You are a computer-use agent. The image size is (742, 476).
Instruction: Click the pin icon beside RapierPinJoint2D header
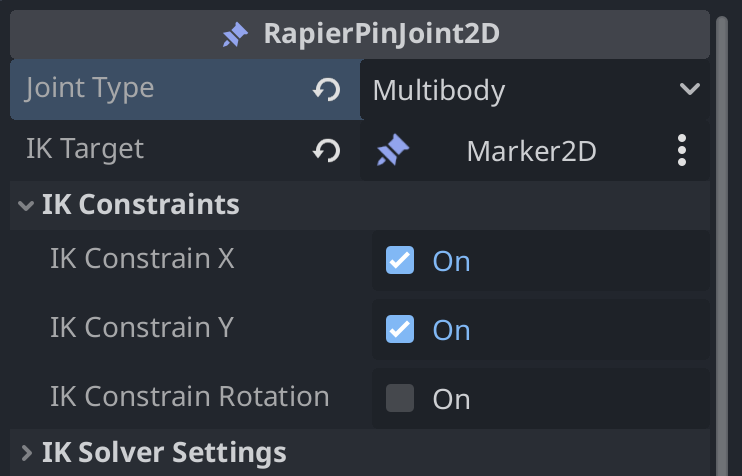(235, 35)
